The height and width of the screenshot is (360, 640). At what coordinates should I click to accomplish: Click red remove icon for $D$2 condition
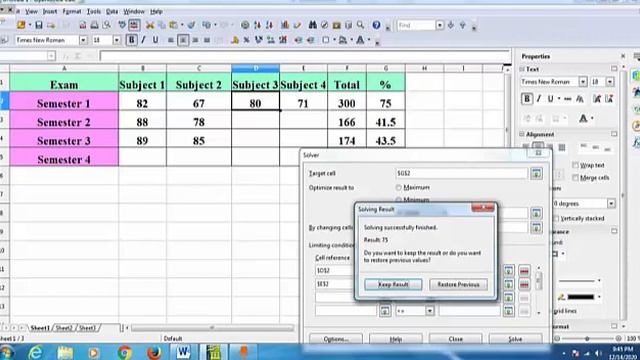tap(524, 271)
